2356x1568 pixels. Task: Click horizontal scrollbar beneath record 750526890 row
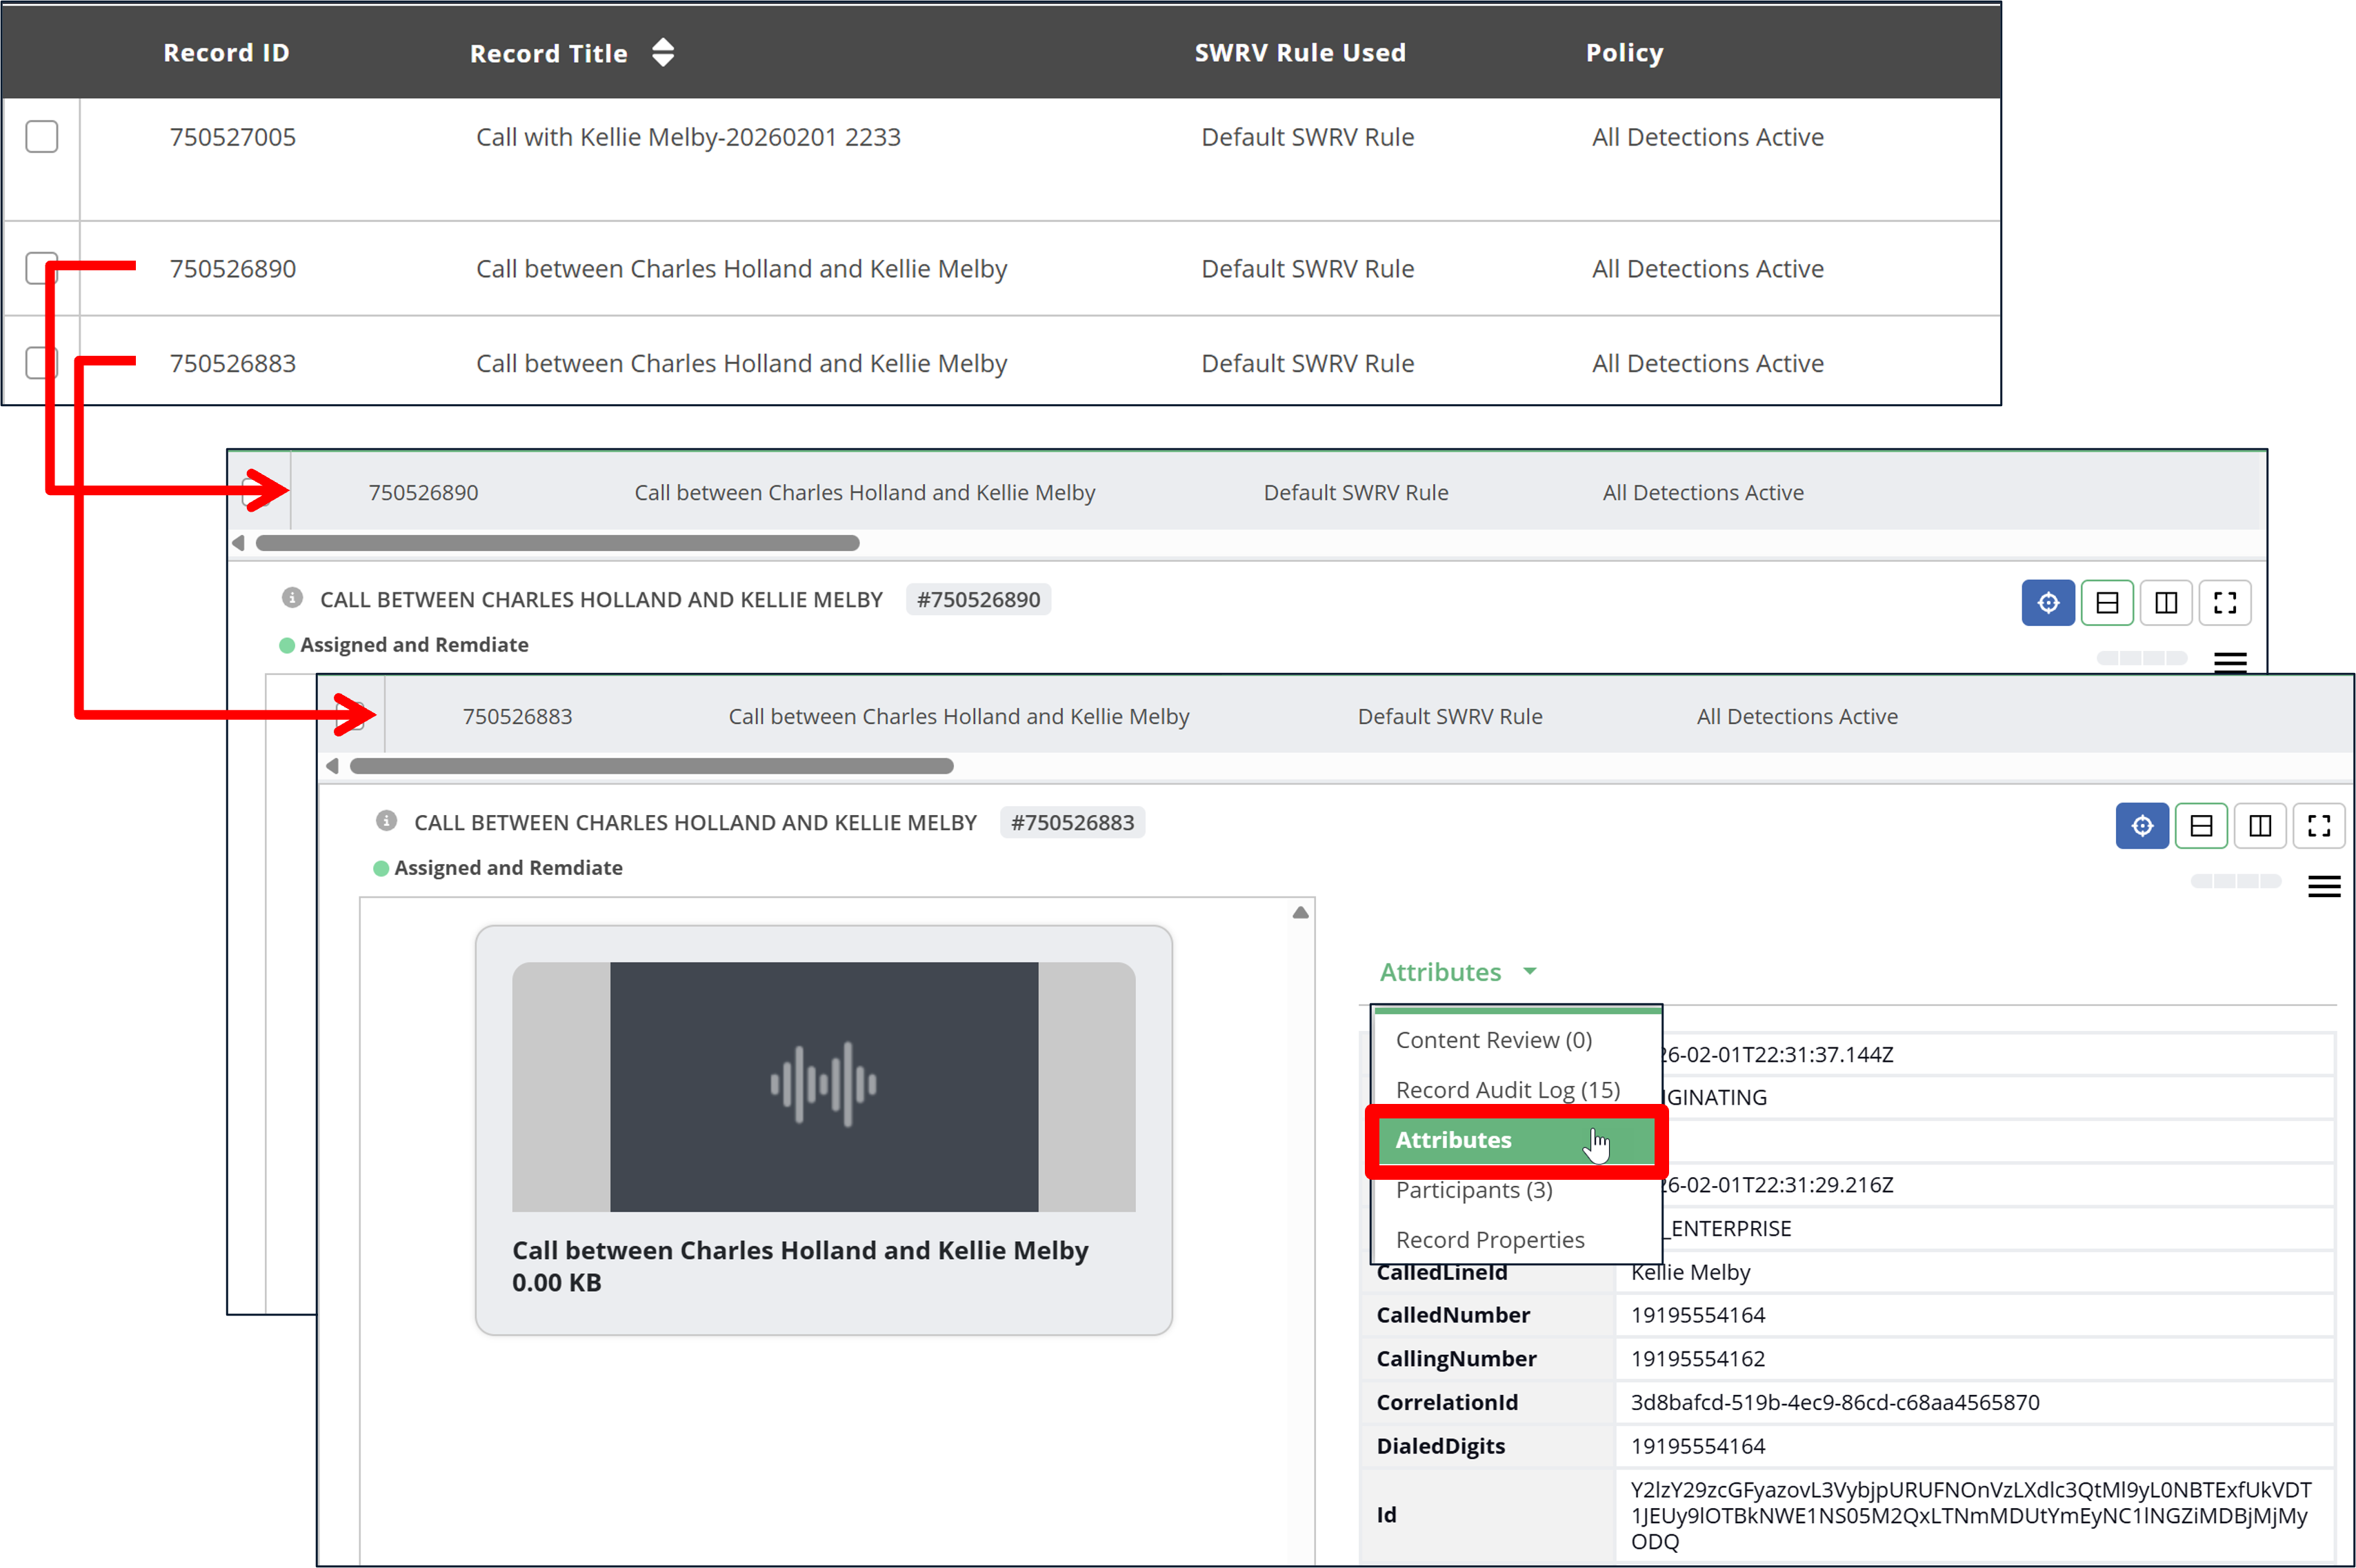557,543
